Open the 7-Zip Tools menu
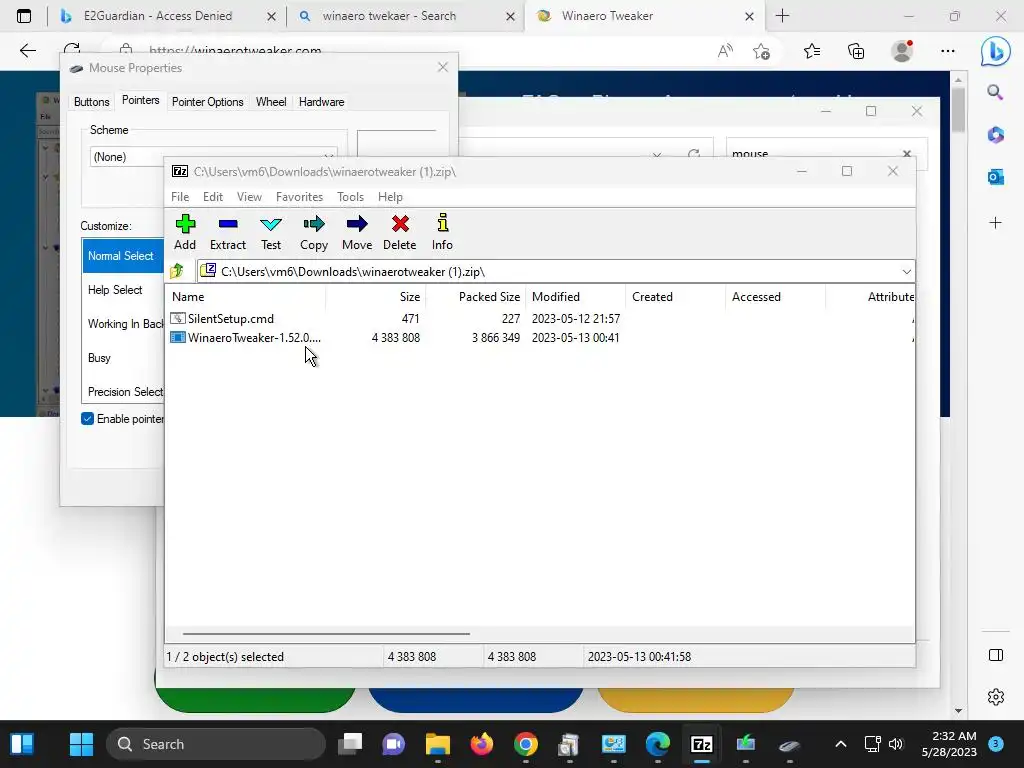1024x768 pixels. click(x=350, y=197)
